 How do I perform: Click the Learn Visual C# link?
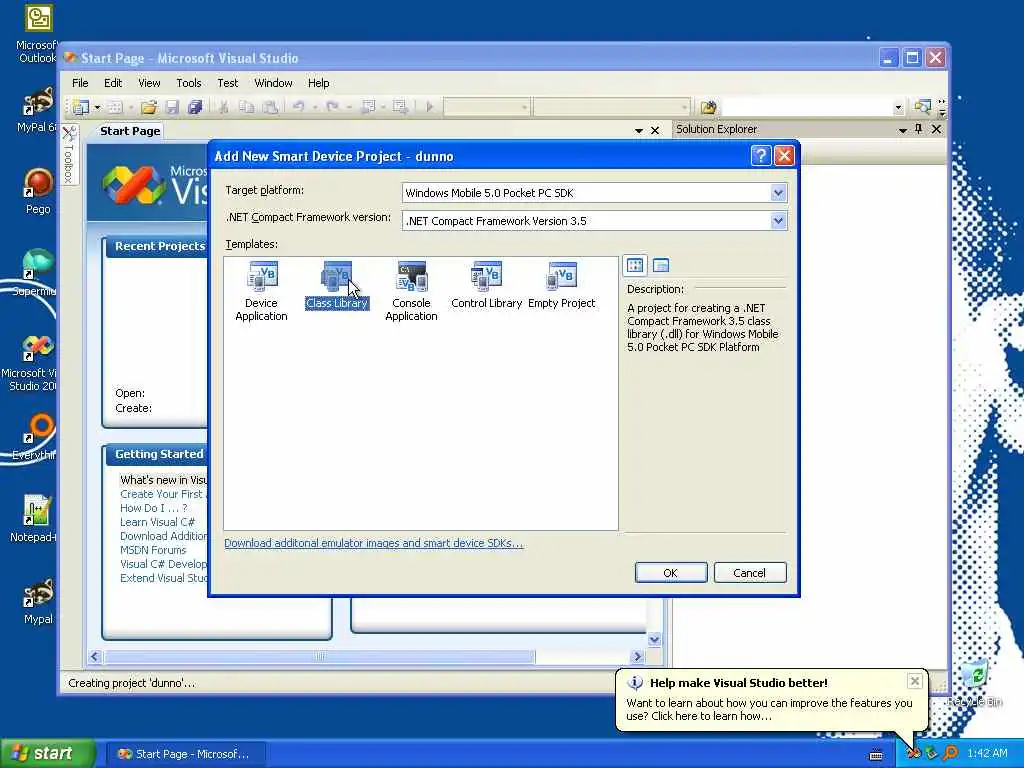[157, 522]
